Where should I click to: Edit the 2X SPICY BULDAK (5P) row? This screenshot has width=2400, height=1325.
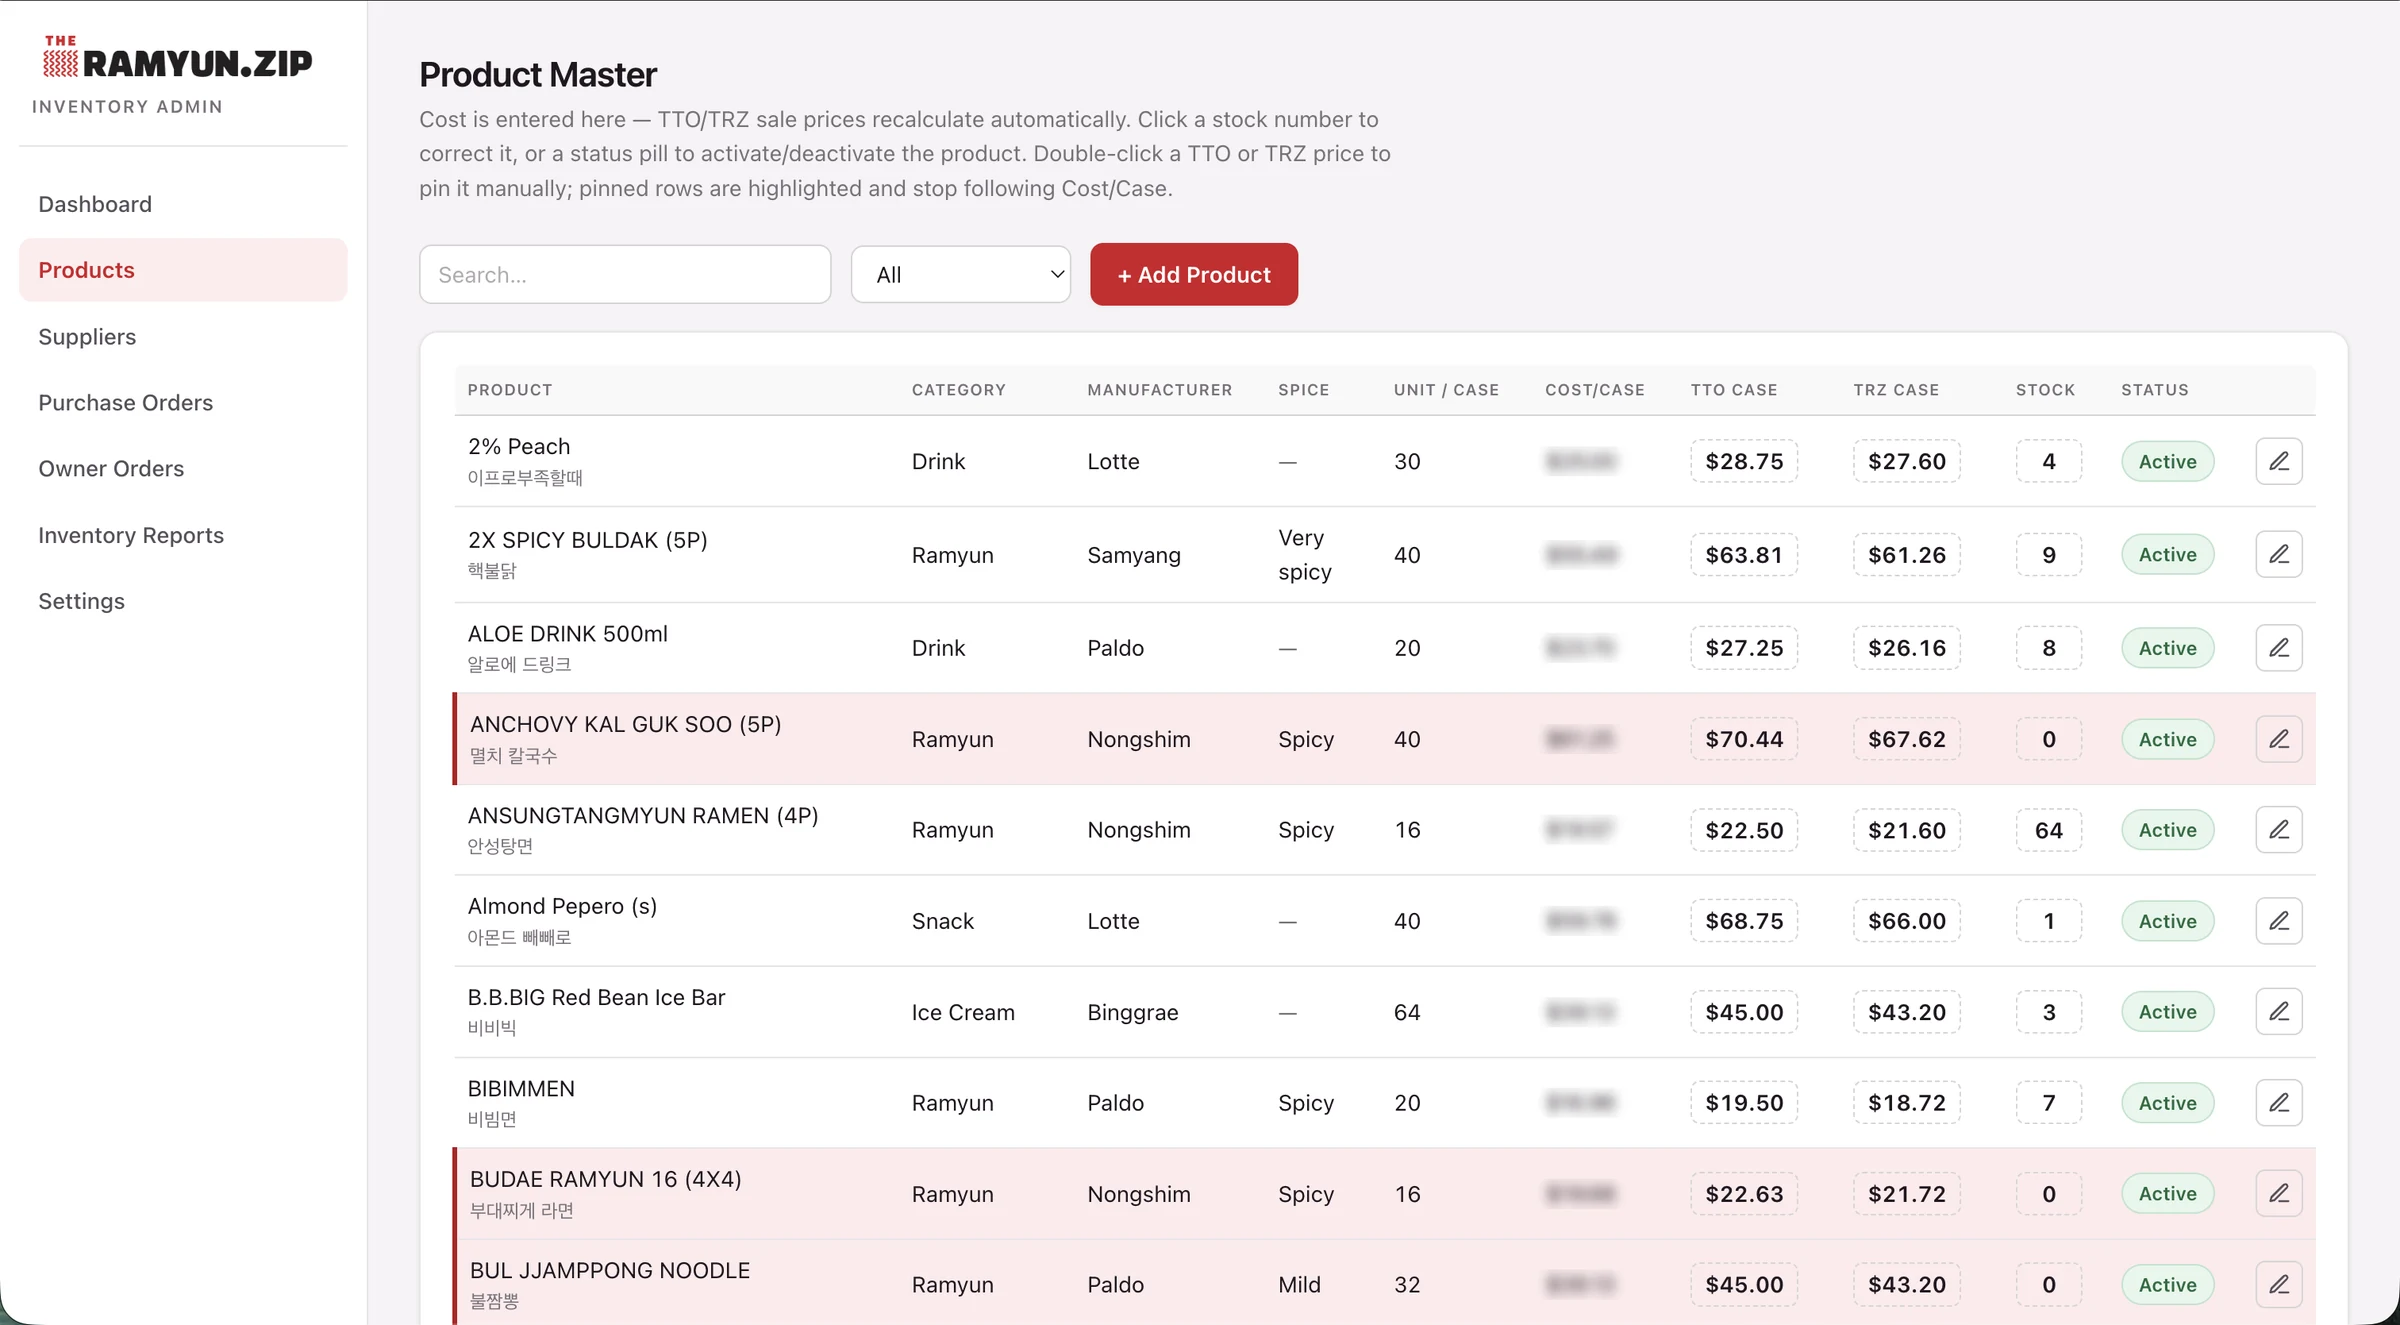[2279, 554]
